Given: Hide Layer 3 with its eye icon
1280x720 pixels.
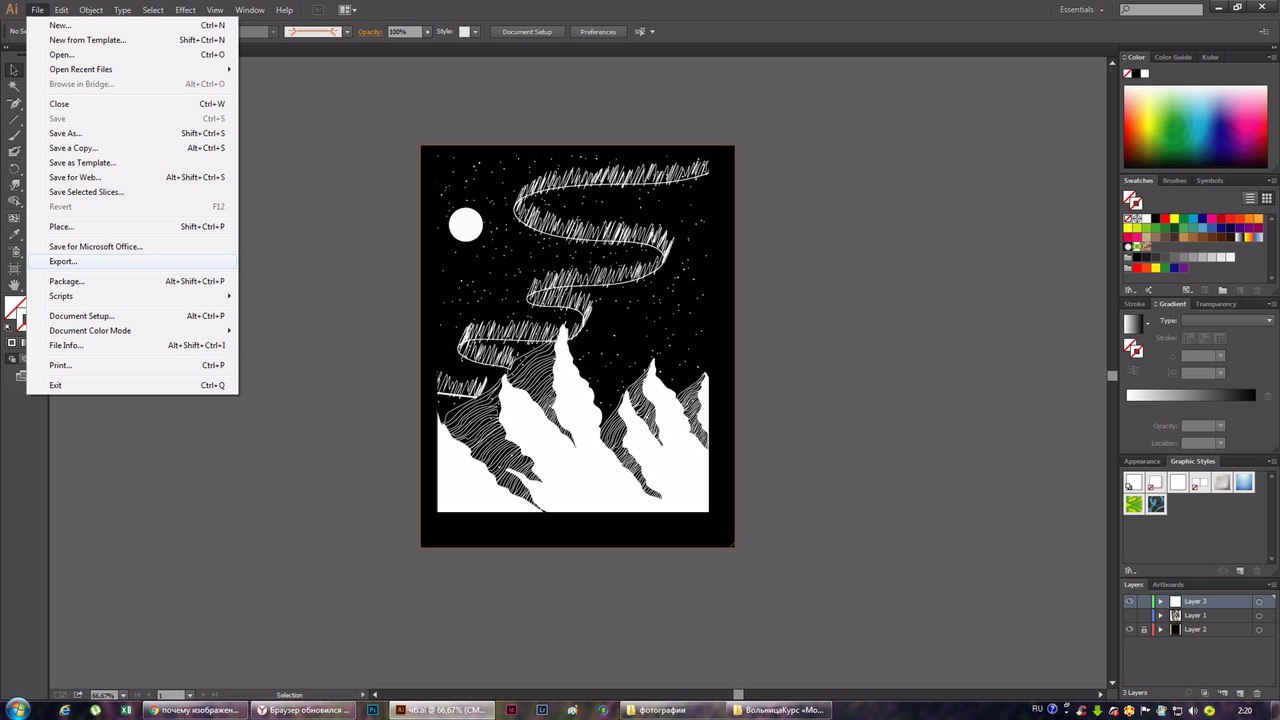Looking at the screenshot, I should click(x=1130, y=601).
